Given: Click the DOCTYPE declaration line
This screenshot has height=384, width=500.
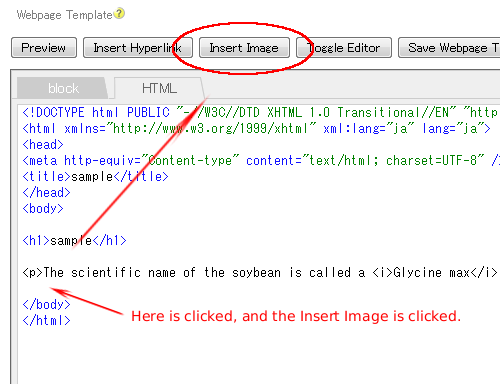Looking at the screenshot, I should [260, 112].
